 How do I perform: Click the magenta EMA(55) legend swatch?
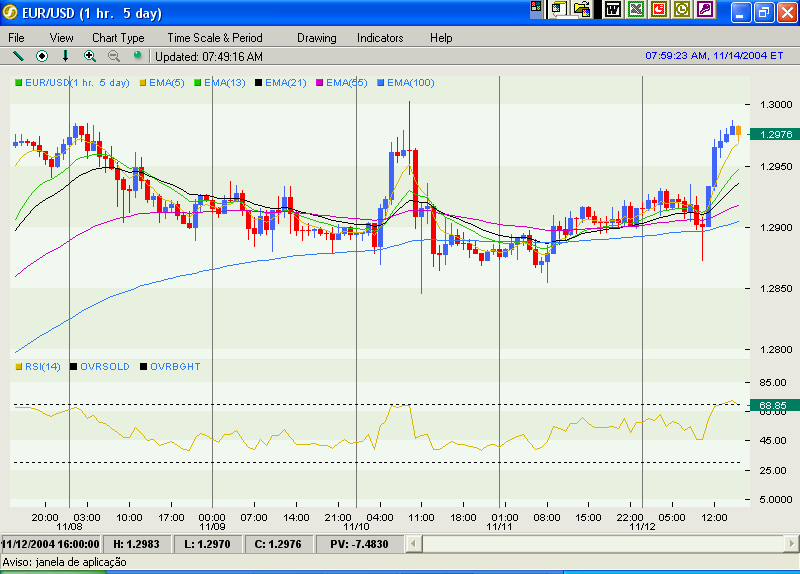click(x=321, y=83)
